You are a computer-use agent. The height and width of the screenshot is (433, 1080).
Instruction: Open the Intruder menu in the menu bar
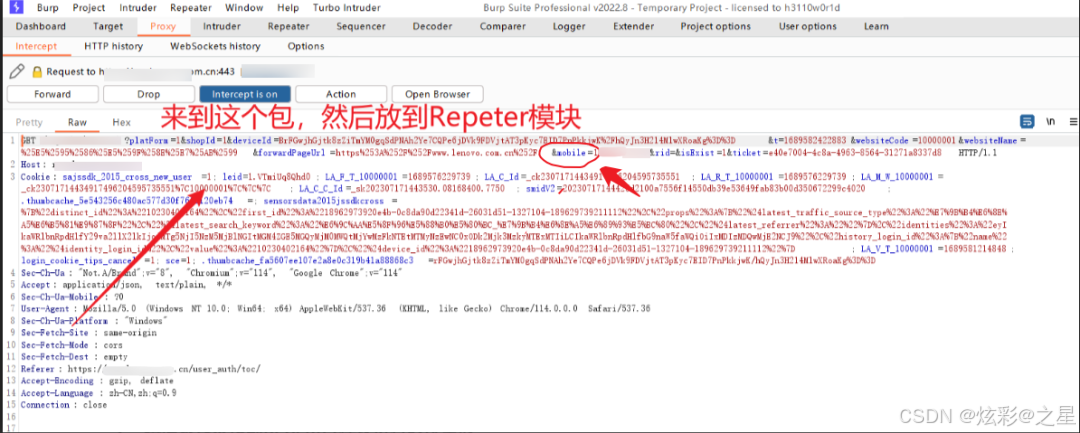click(x=138, y=8)
